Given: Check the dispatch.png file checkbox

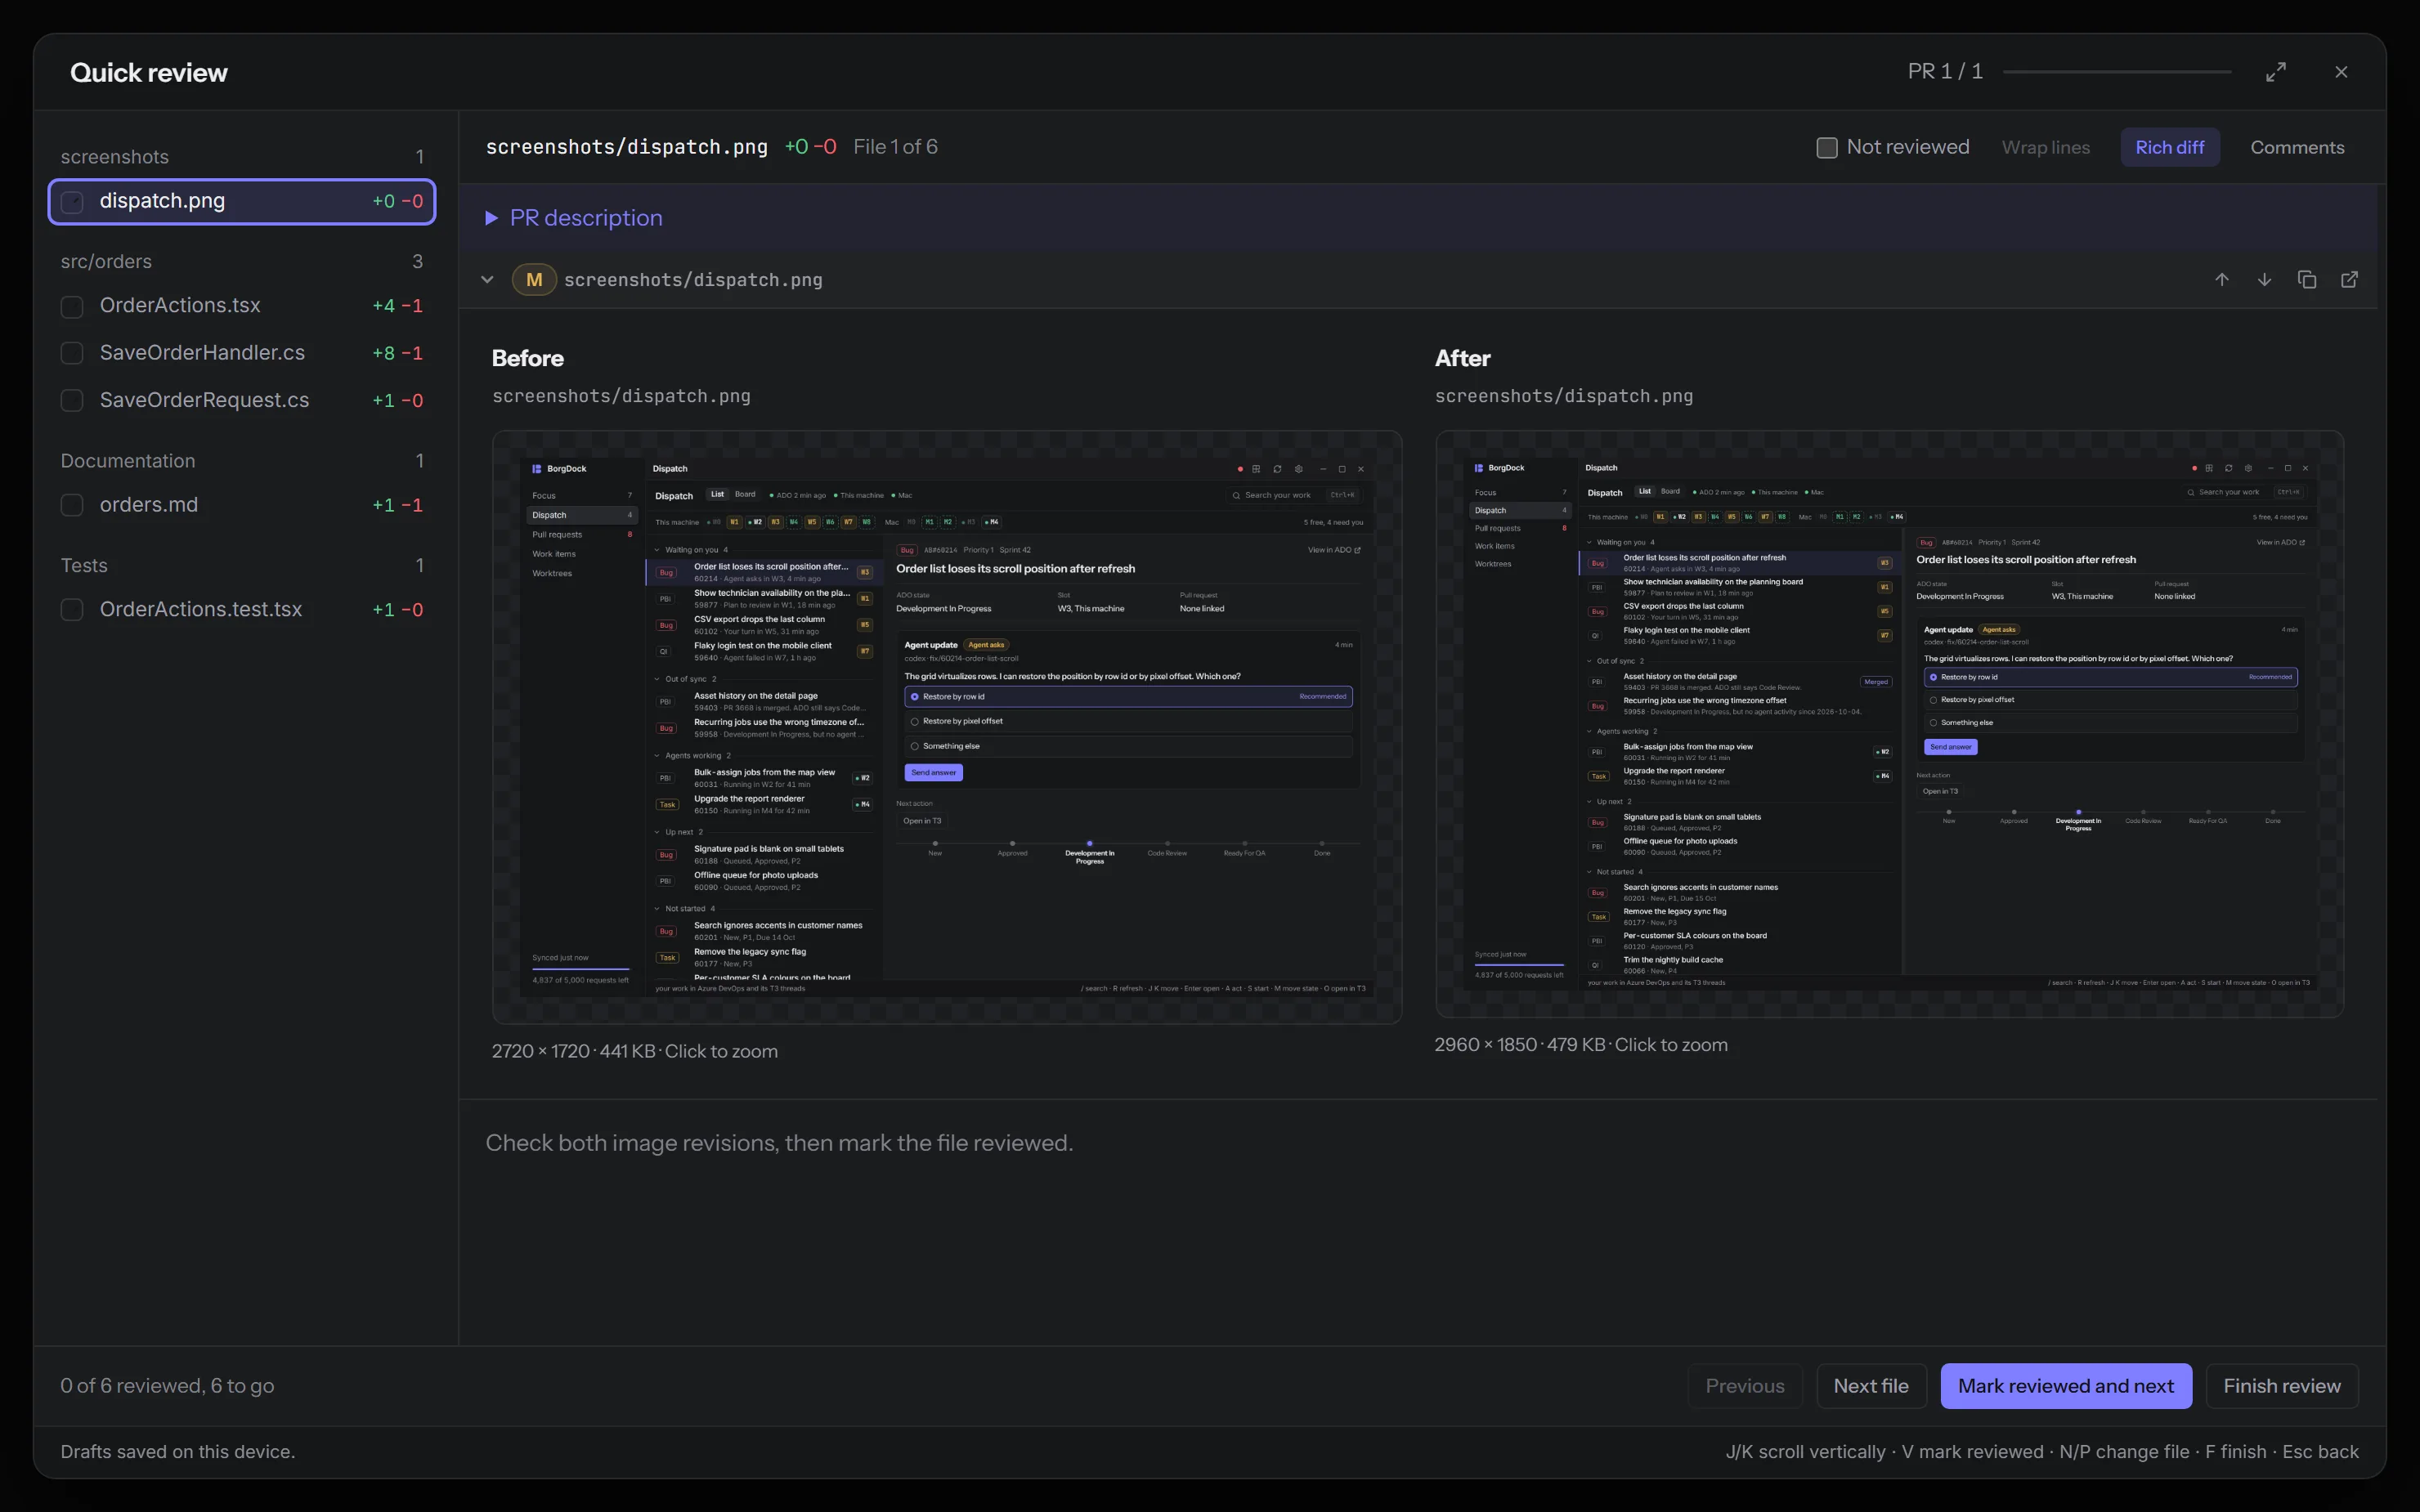Looking at the screenshot, I should tap(72, 202).
